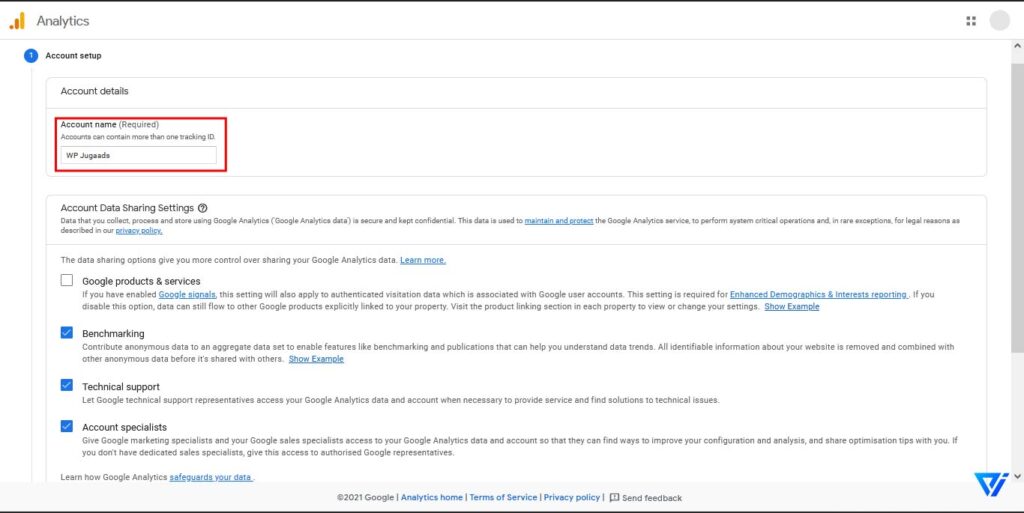Click the Google Analytics logo icon
Image resolution: width=1024 pixels, height=513 pixels.
(x=17, y=21)
